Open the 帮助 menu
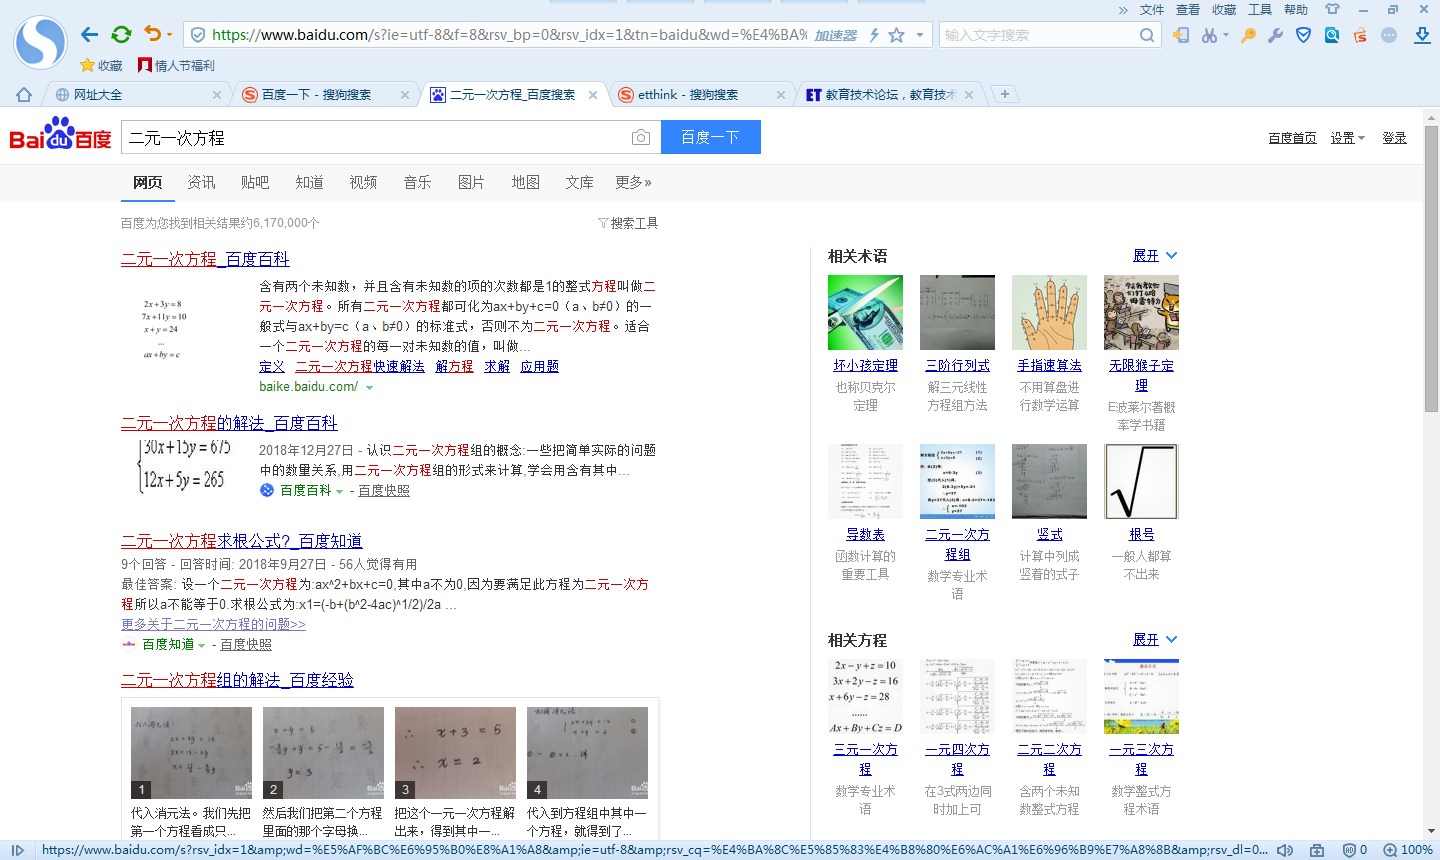The height and width of the screenshot is (860, 1440). pyautogui.click(x=1296, y=10)
